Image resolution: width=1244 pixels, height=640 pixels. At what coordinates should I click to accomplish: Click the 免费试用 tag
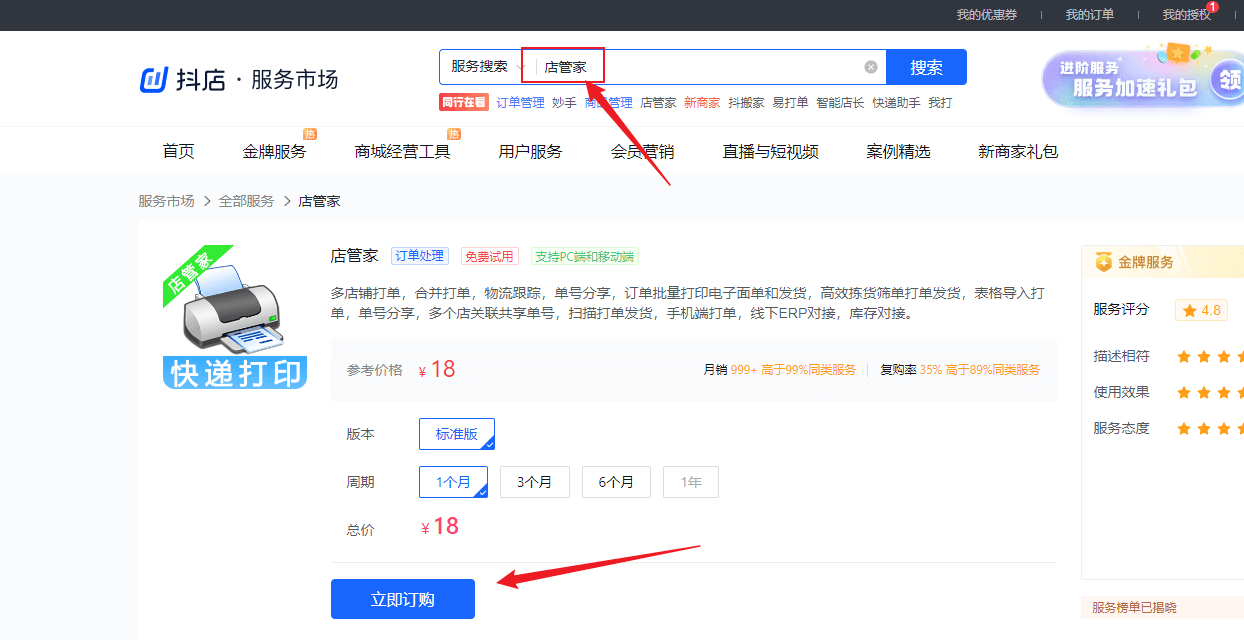[489, 256]
